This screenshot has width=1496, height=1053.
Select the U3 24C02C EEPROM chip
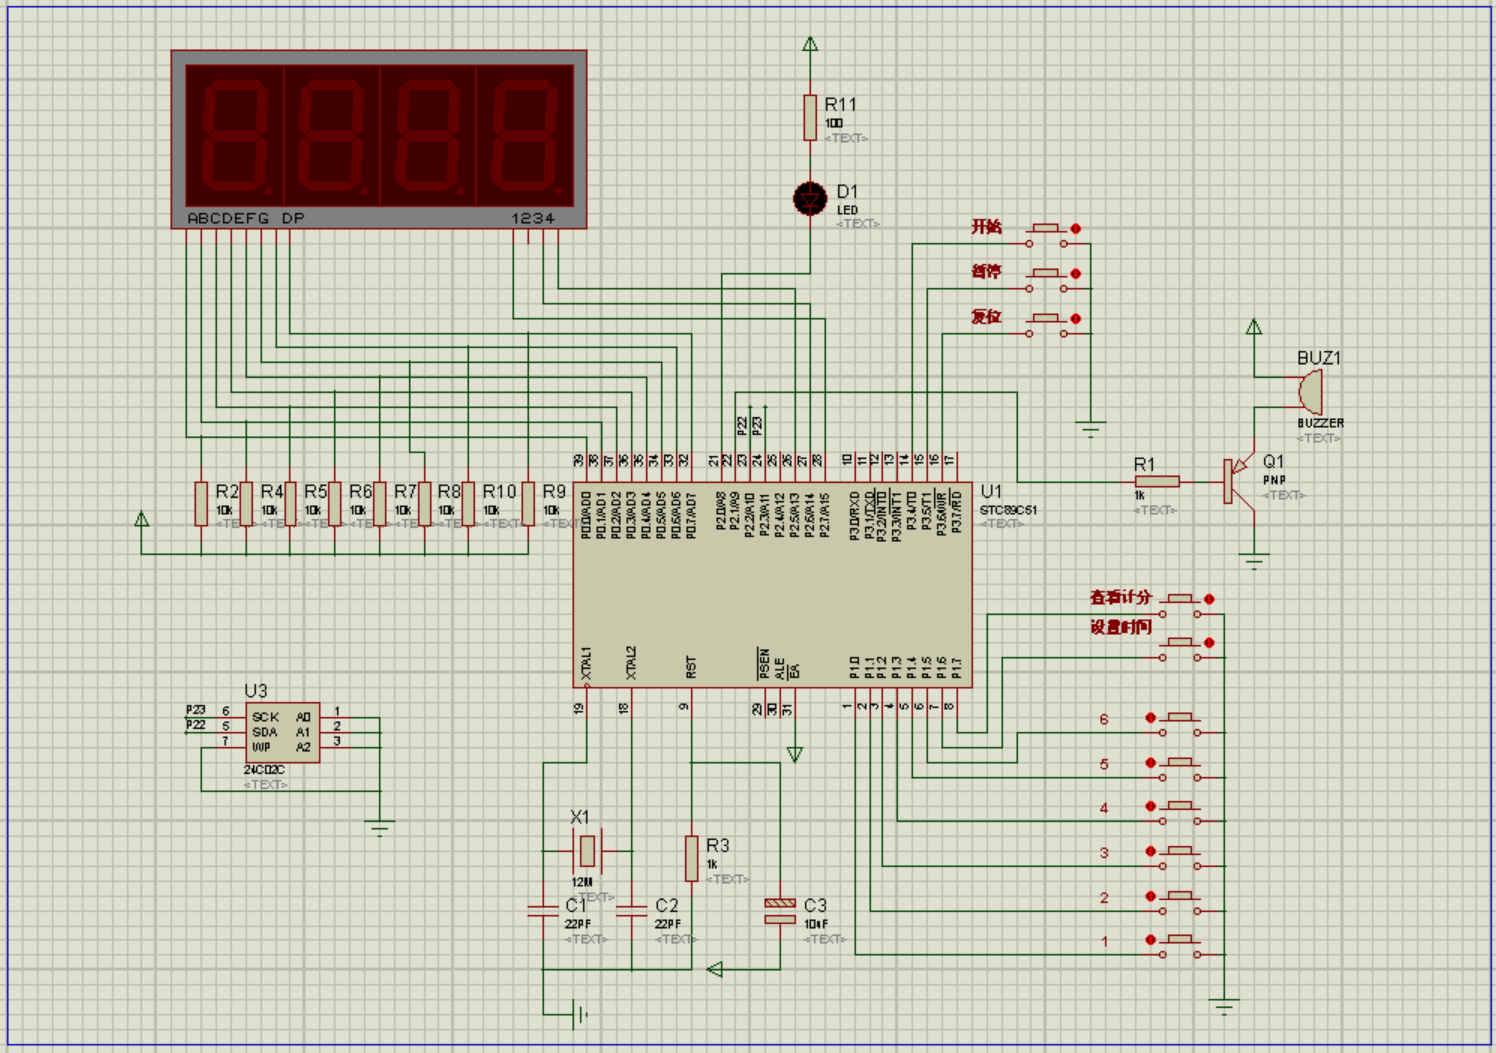coord(283,732)
